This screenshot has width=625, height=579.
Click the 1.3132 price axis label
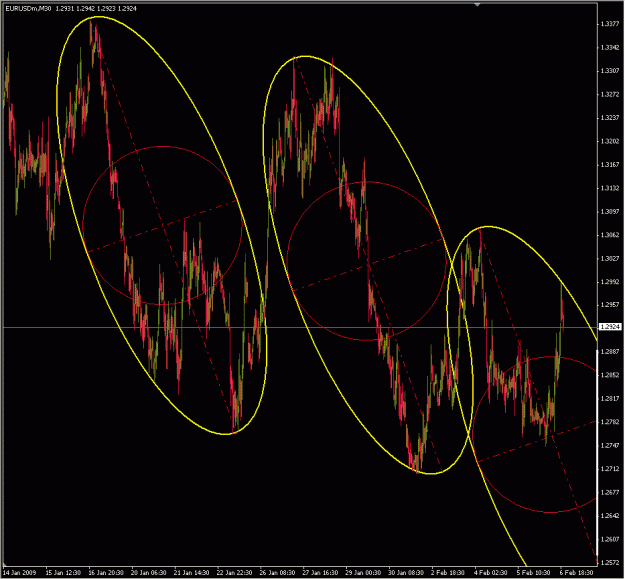pos(610,188)
